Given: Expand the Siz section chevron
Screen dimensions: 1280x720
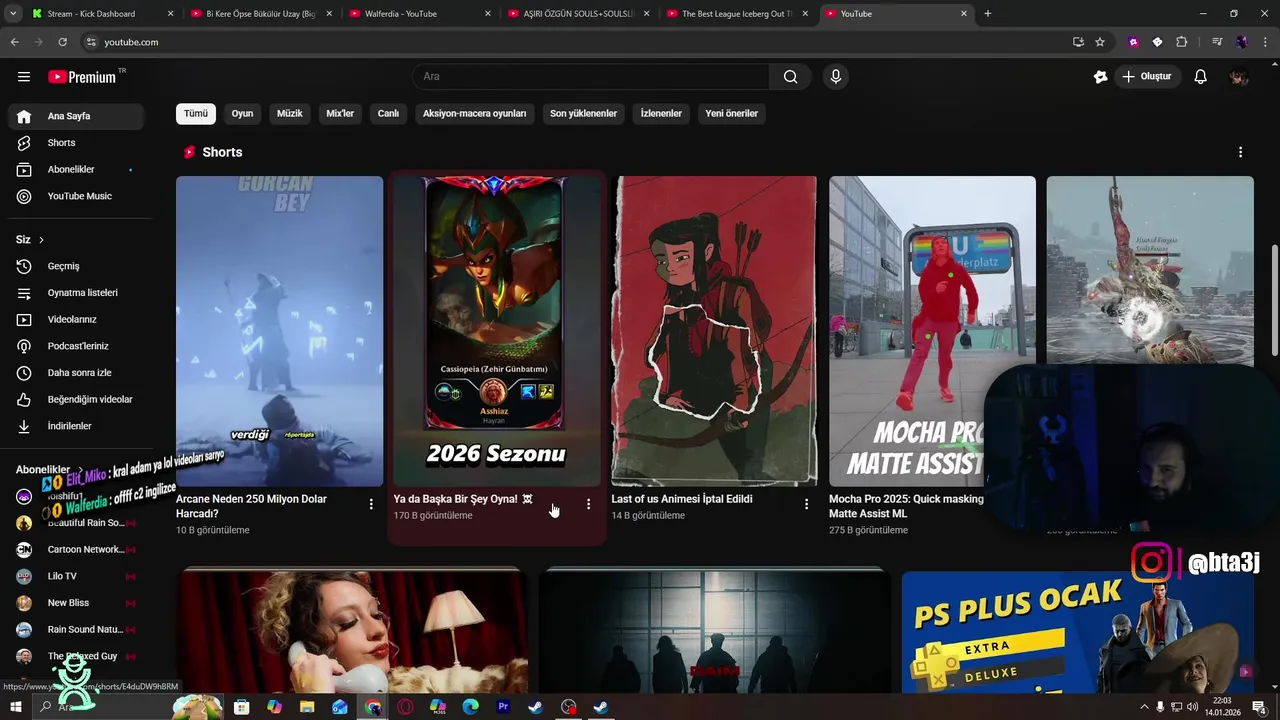Looking at the screenshot, I should [41, 240].
